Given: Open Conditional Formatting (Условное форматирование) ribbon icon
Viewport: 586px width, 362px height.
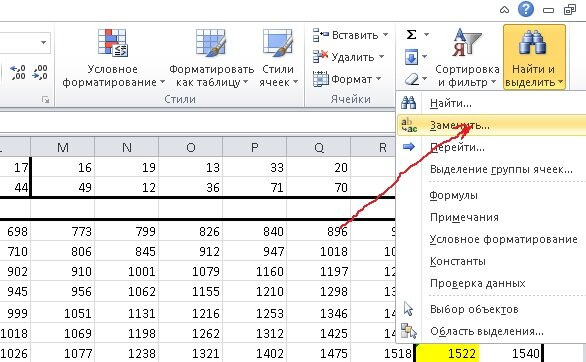Looking at the screenshot, I should point(113,43).
